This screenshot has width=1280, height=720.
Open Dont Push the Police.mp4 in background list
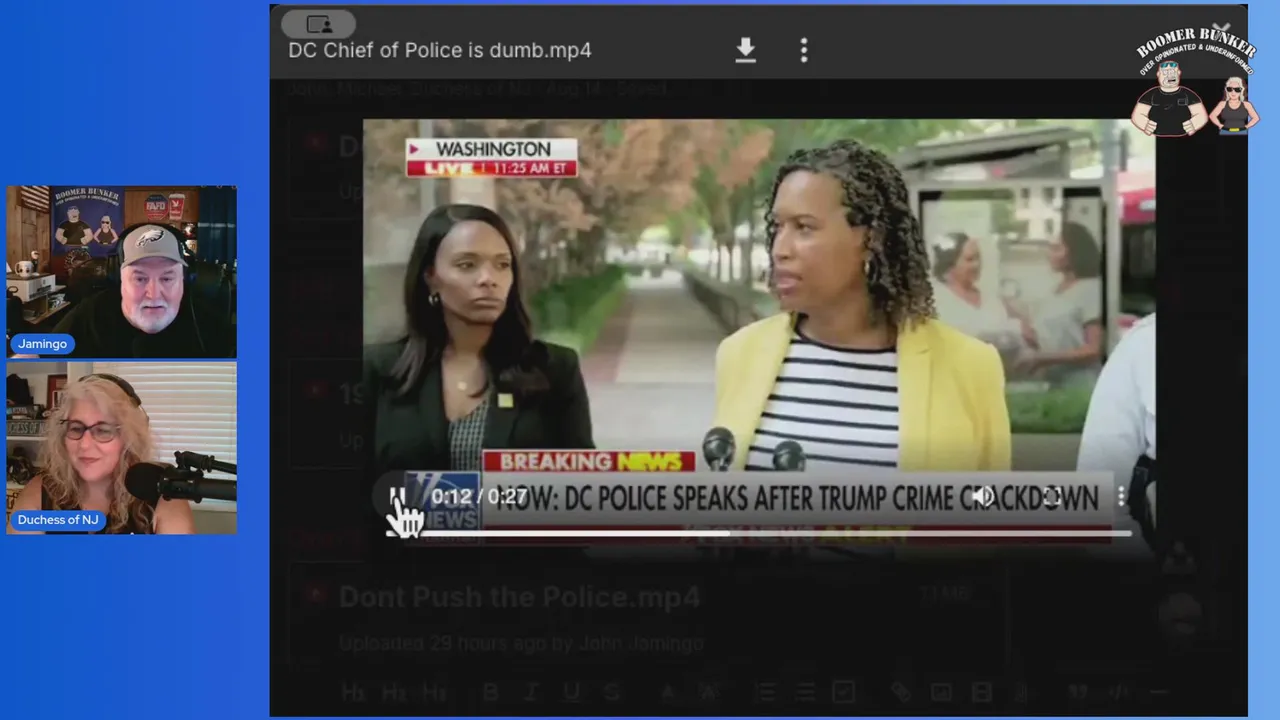[519, 597]
